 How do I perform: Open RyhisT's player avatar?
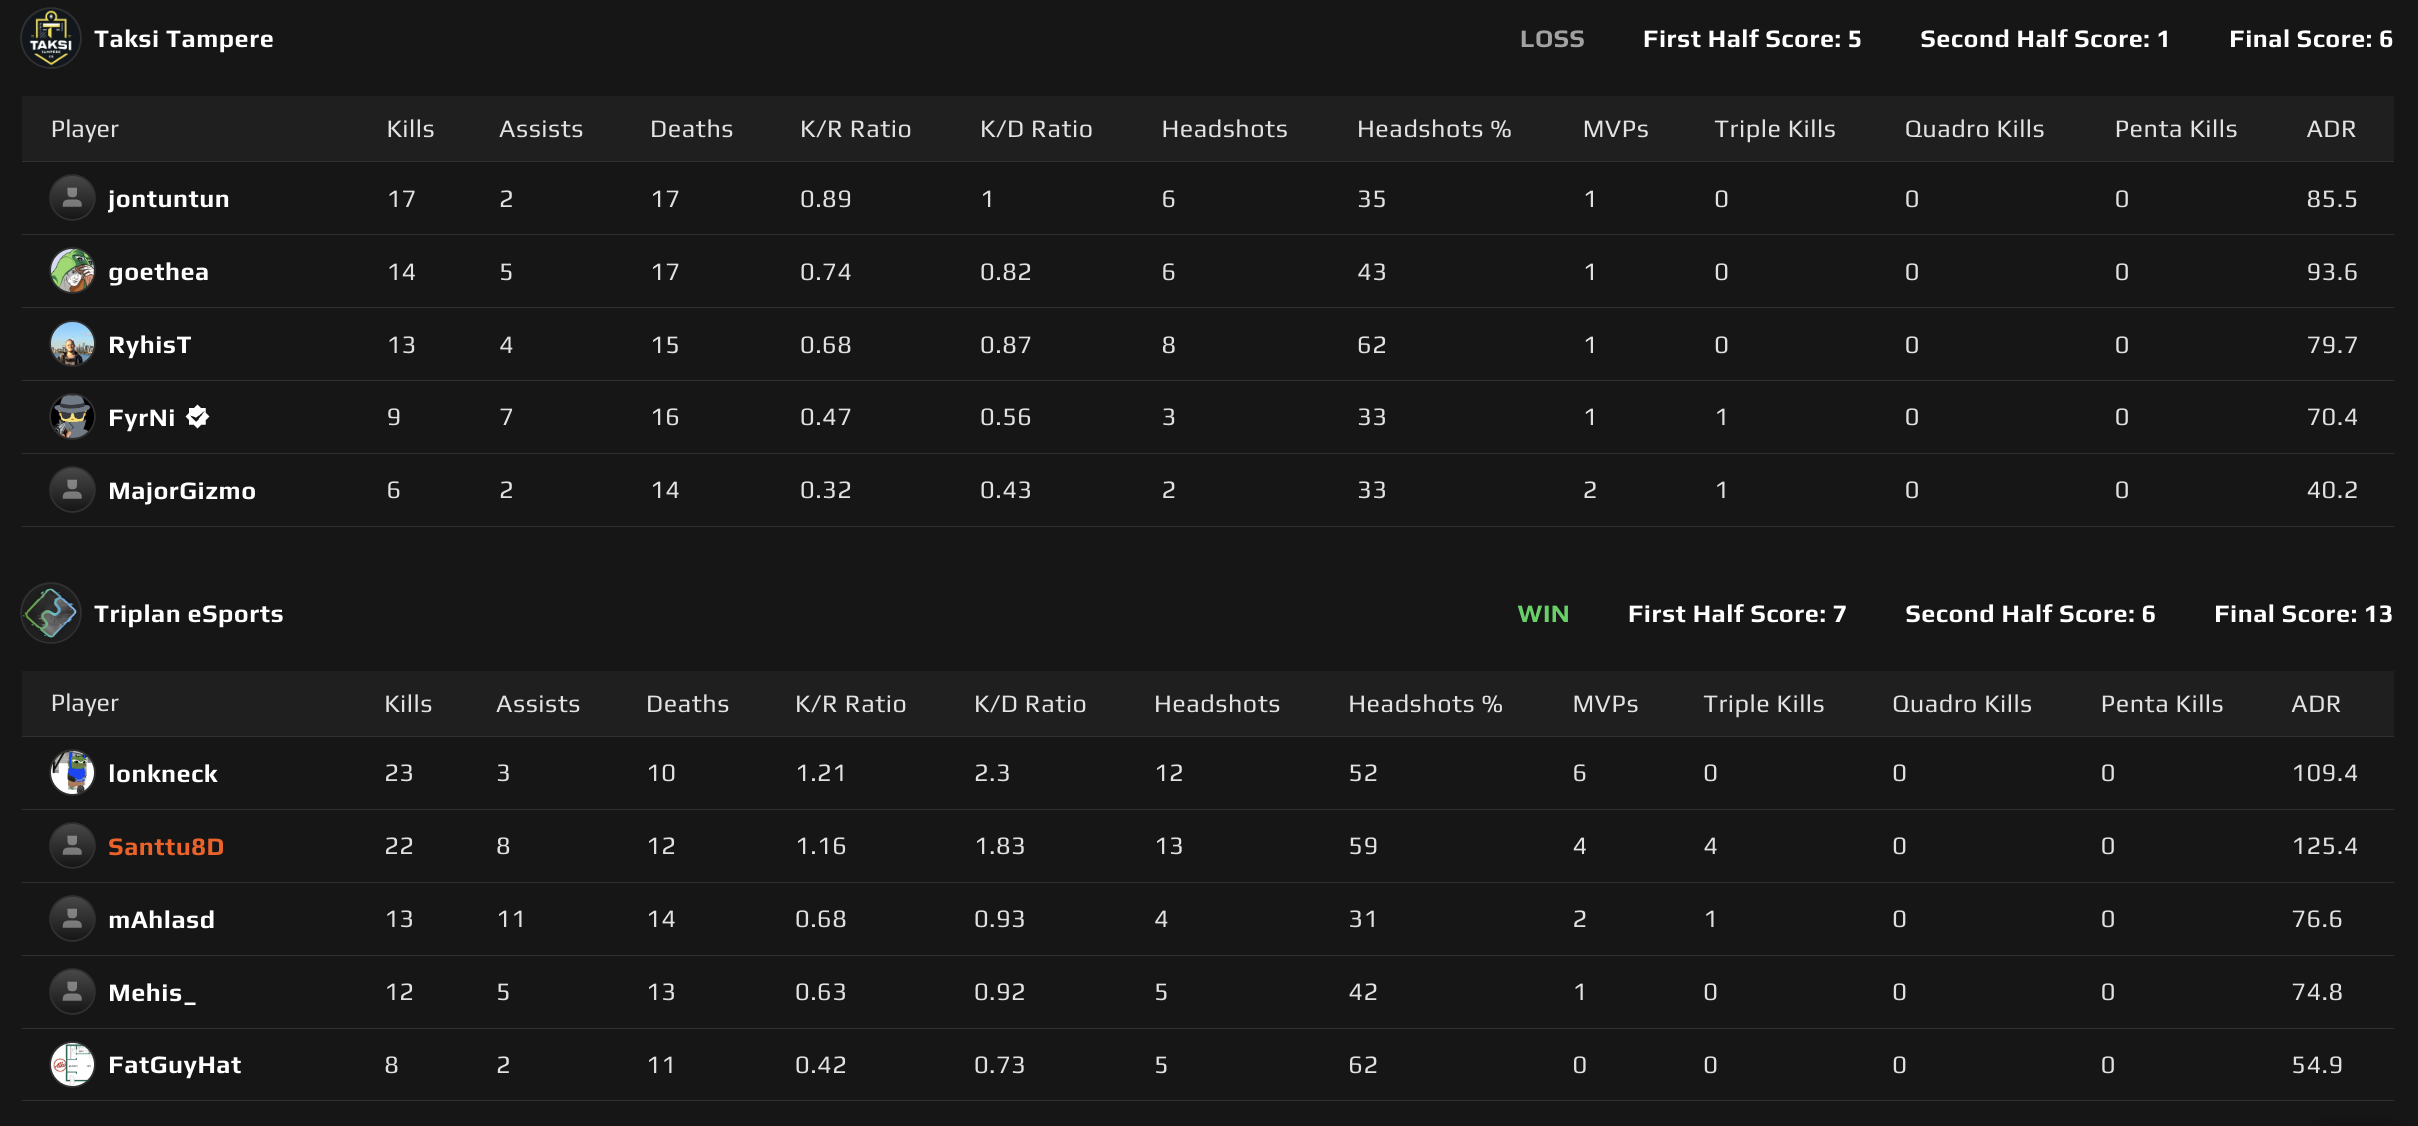tap(72, 344)
